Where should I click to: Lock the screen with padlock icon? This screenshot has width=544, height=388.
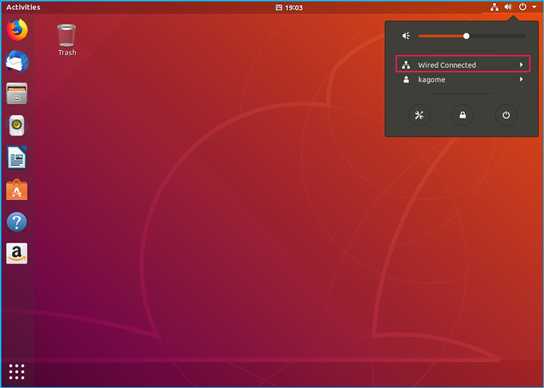point(462,115)
